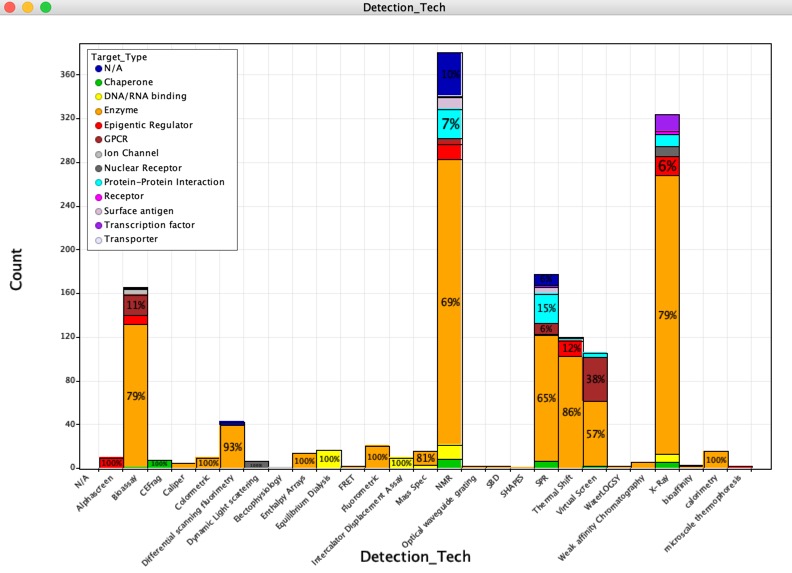This screenshot has width=792, height=573.
Task: Click the Thermal Shift 86% Enzyme segment
Action: pyautogui.click(x=571, y=412)
